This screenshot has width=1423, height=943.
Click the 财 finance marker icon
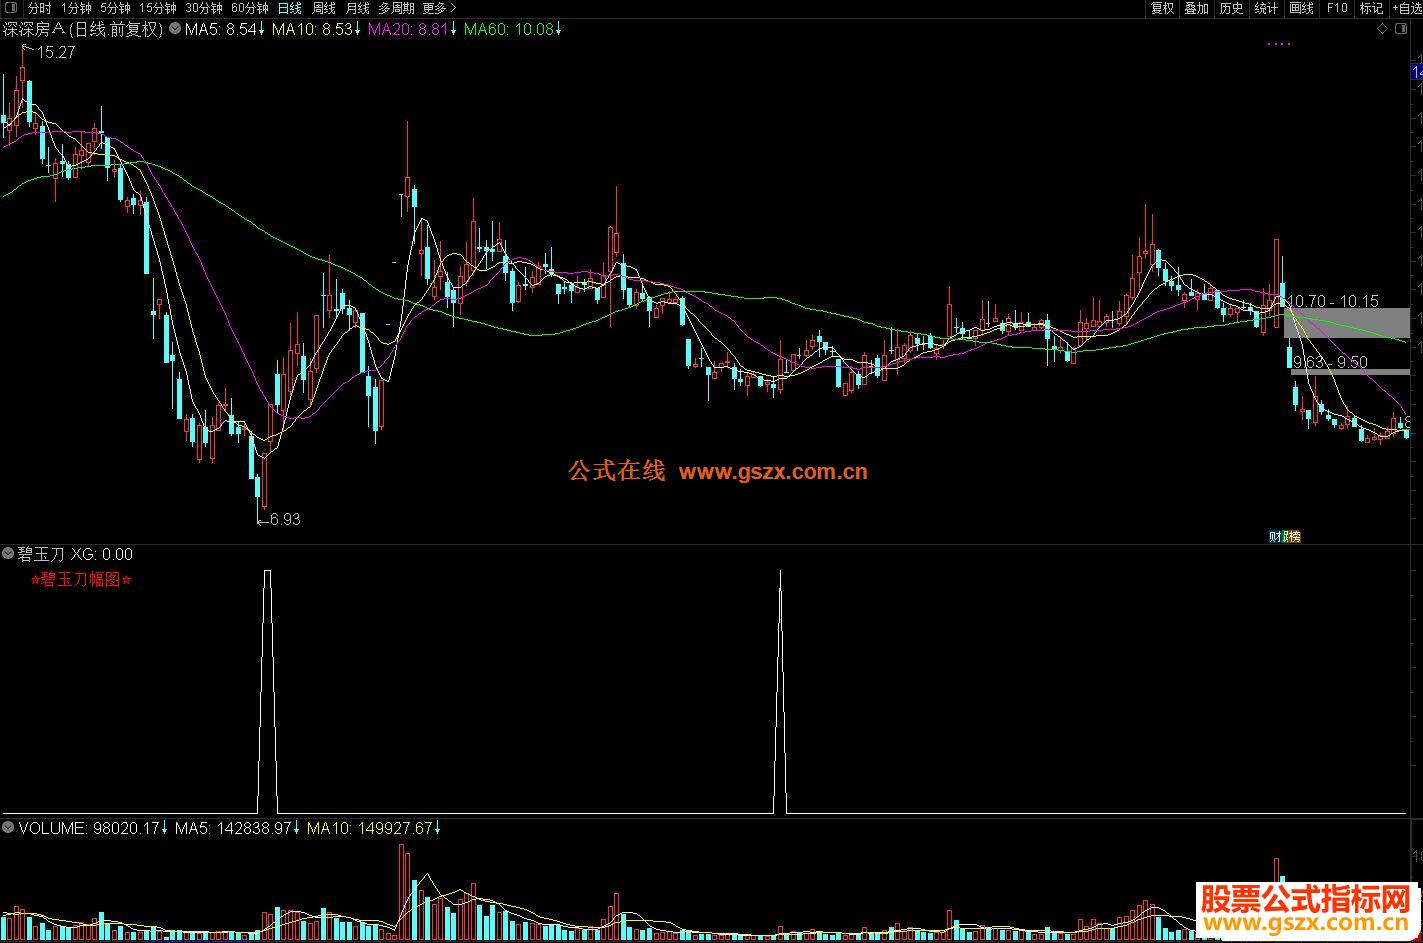1275,537
